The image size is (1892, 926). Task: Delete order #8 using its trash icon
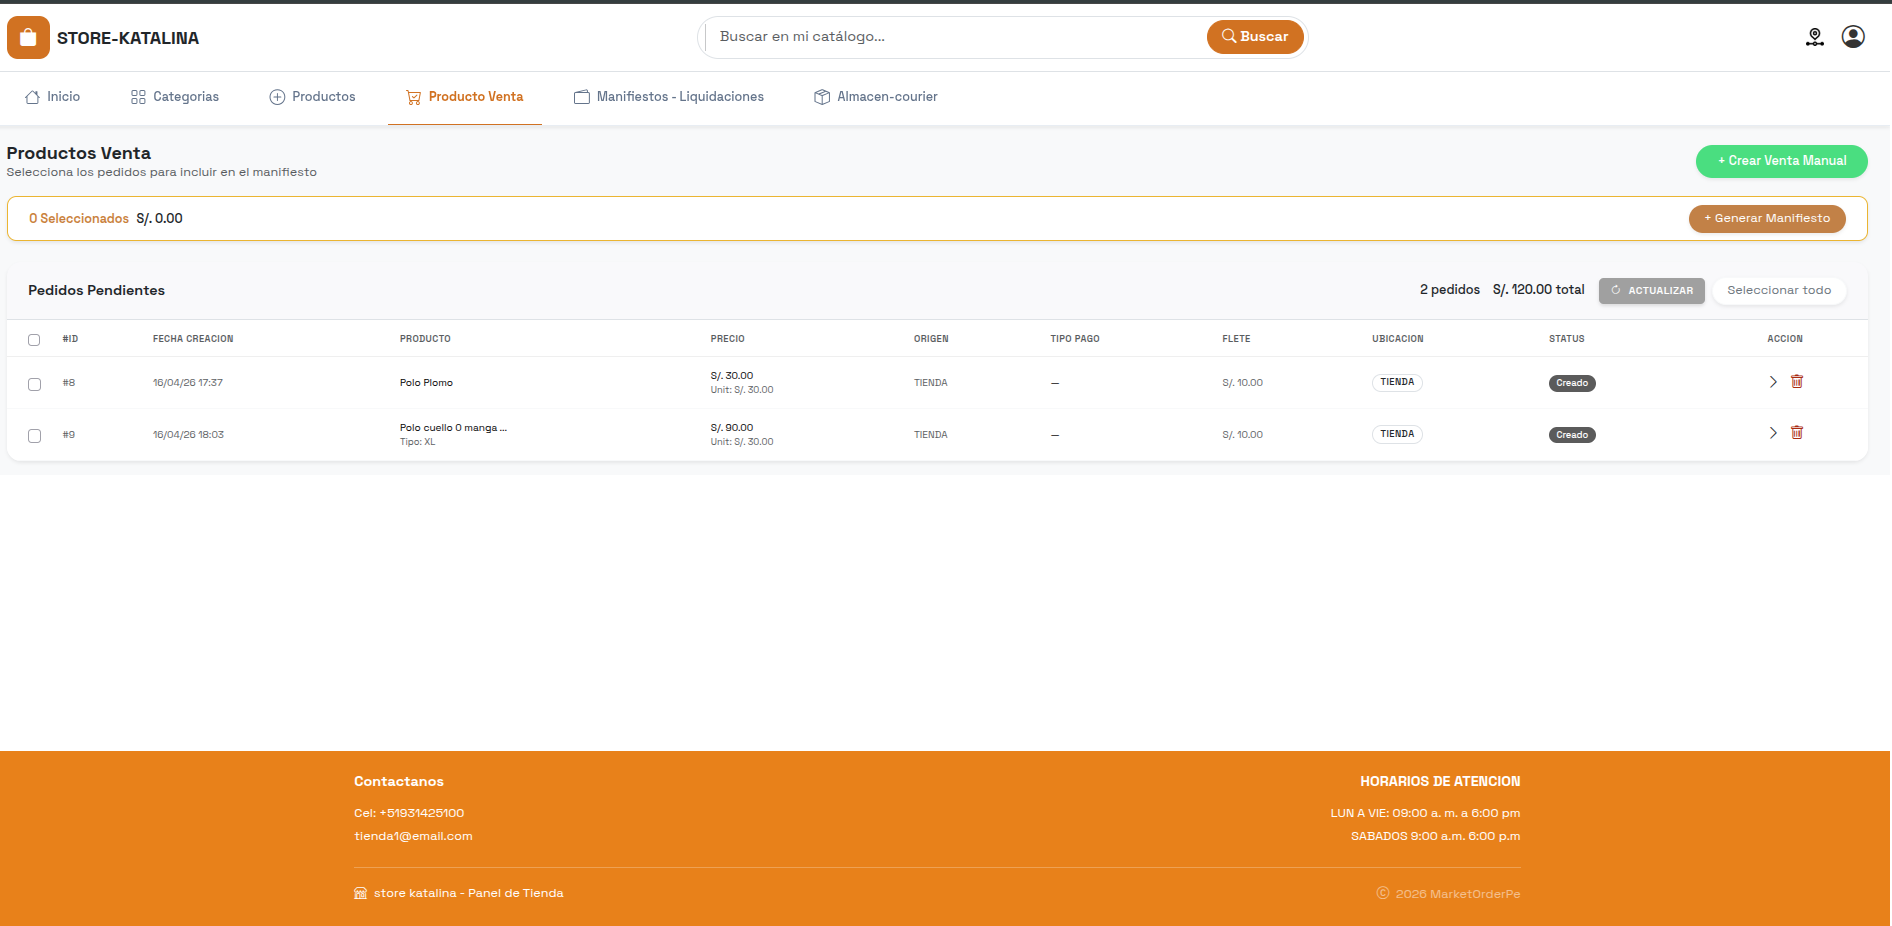[1797, 382]
